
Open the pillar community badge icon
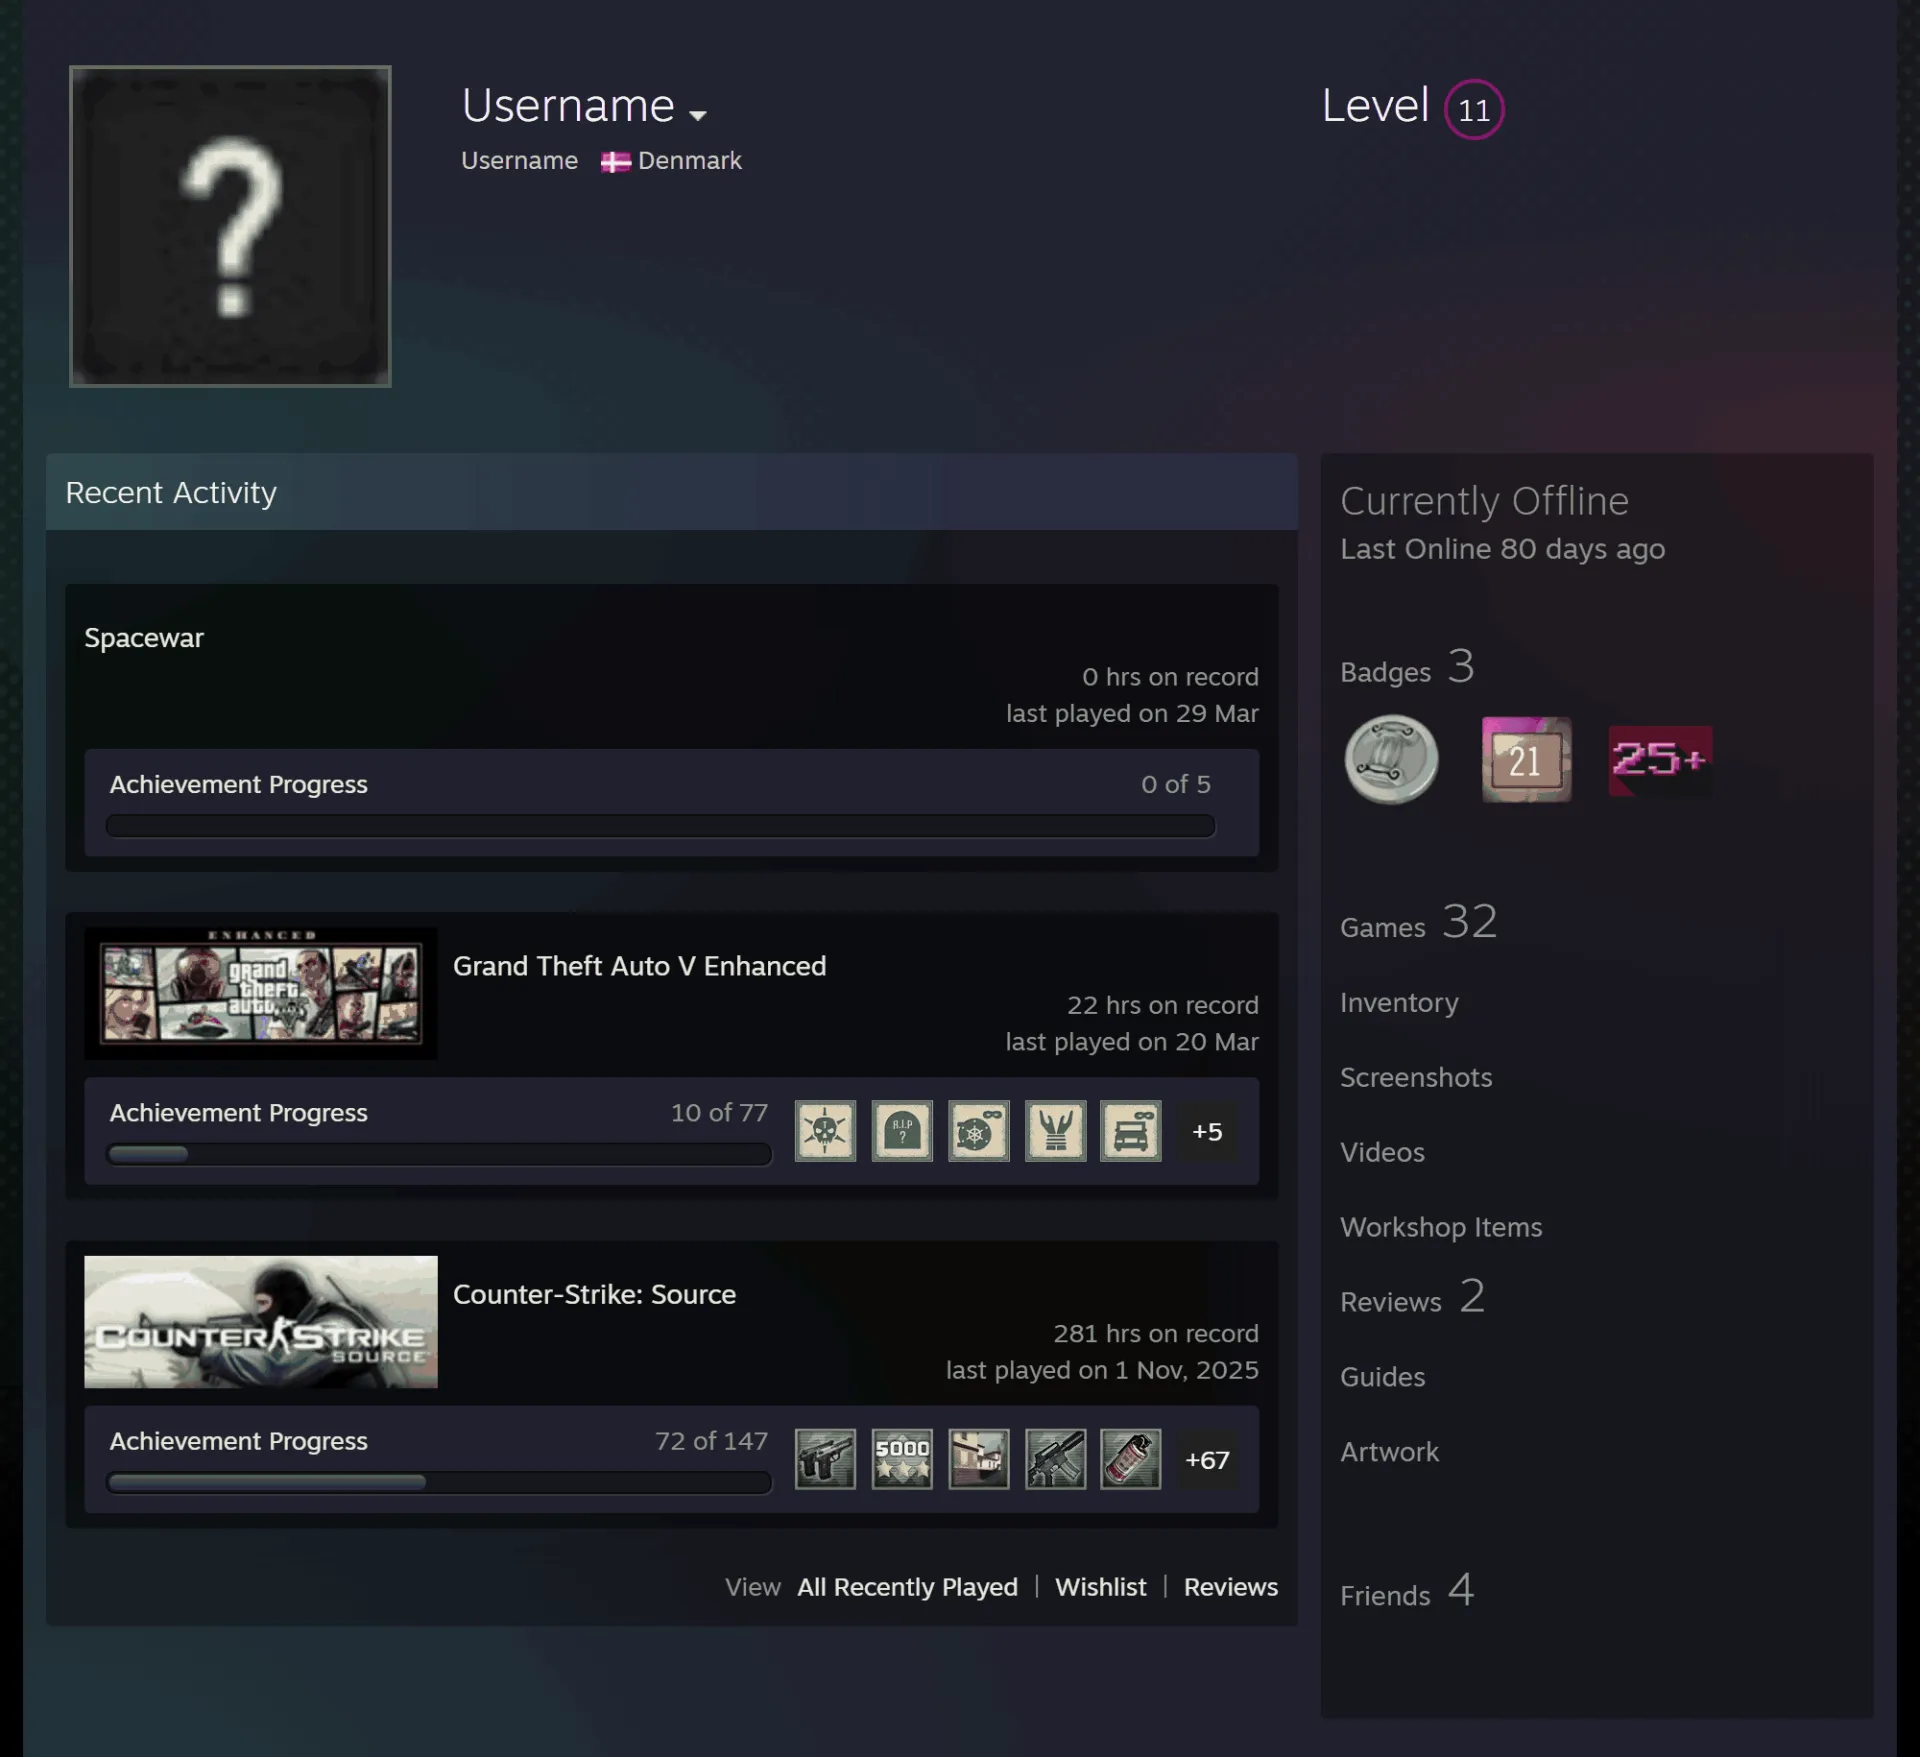point(1391,759)
